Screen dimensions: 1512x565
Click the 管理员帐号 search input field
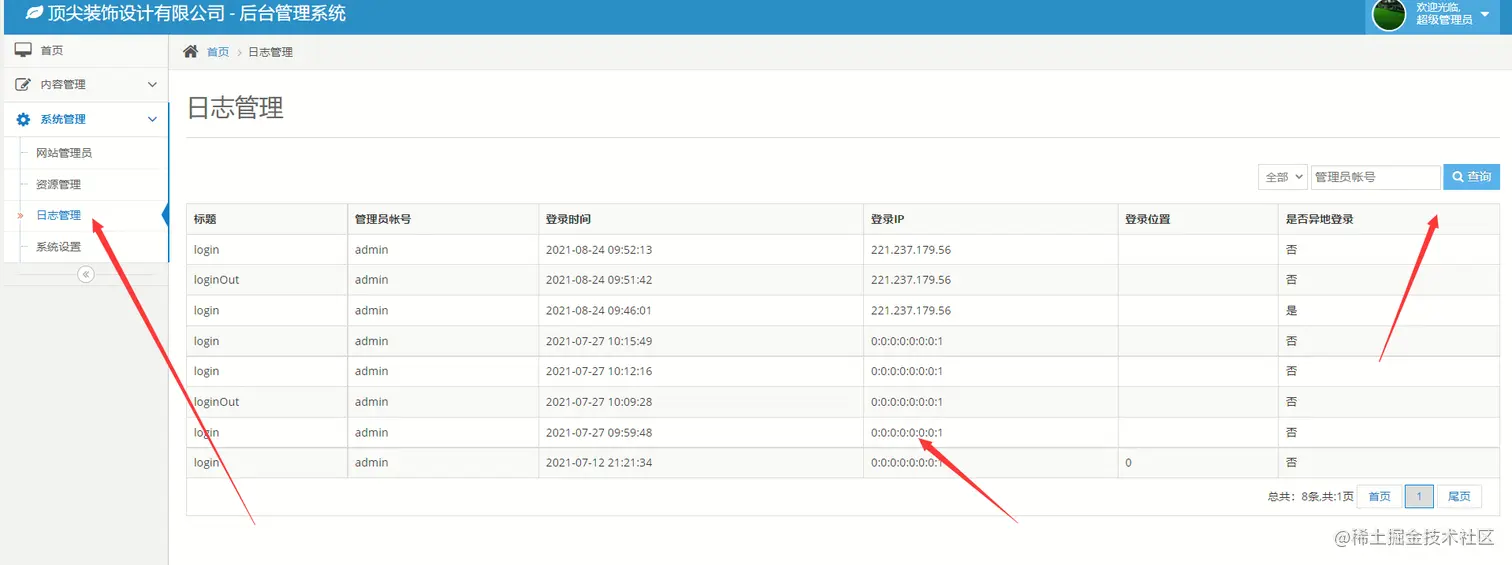coord(1376,177)
